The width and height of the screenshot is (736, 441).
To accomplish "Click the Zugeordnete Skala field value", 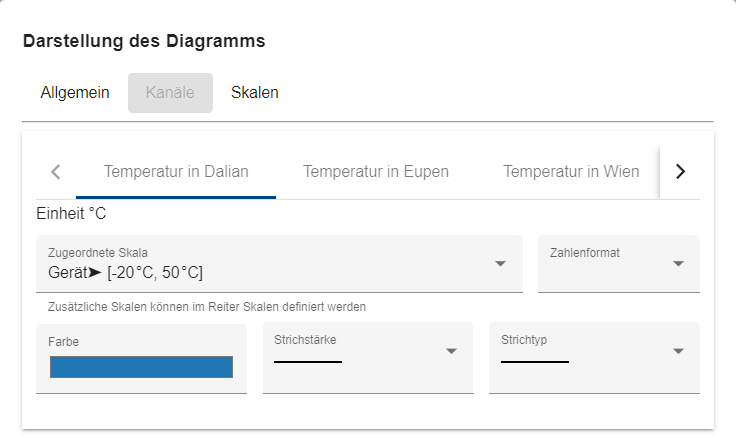I will 125,272.
